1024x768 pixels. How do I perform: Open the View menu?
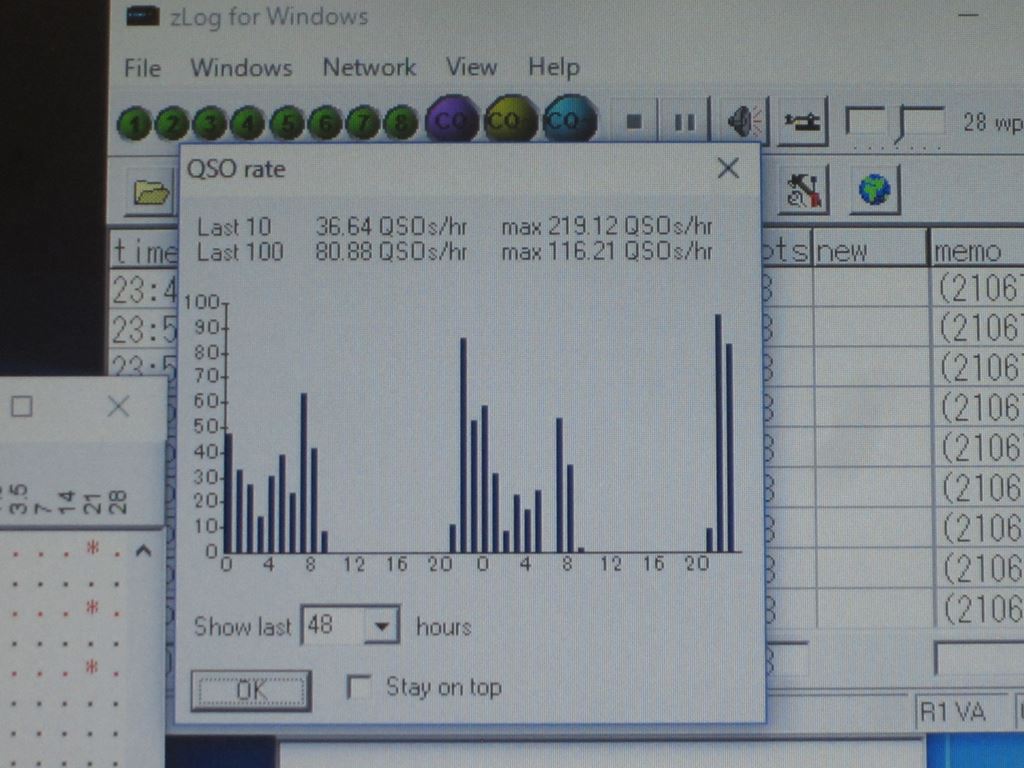tap(471, 67)
